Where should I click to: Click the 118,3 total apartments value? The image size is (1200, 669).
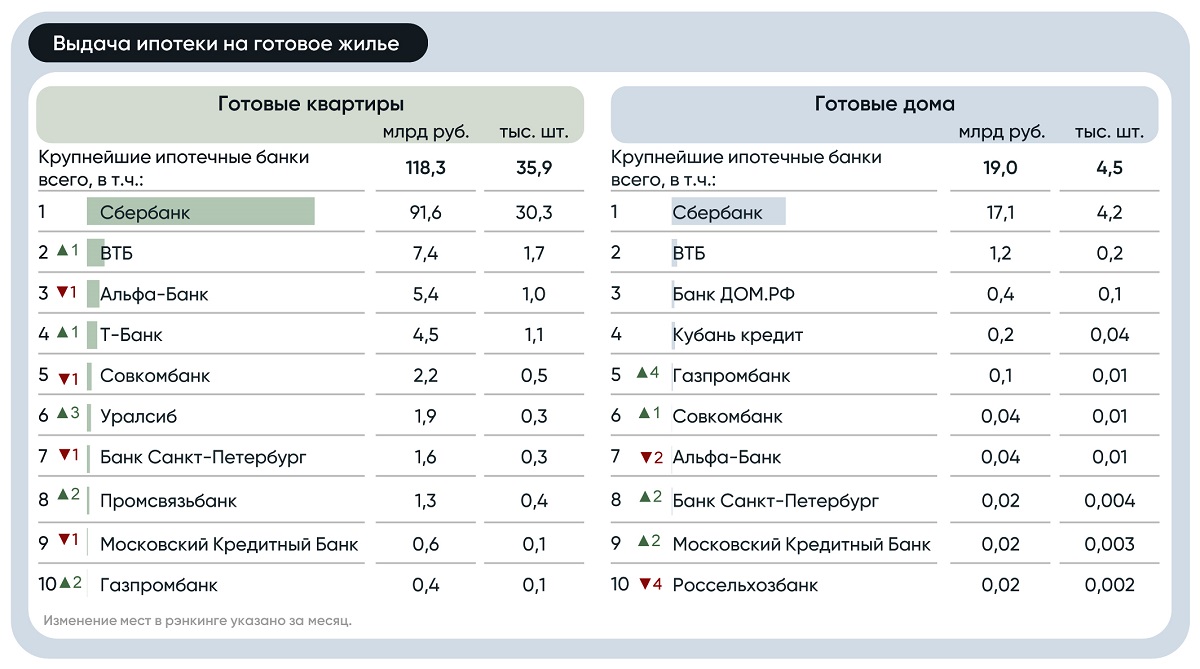425,168
